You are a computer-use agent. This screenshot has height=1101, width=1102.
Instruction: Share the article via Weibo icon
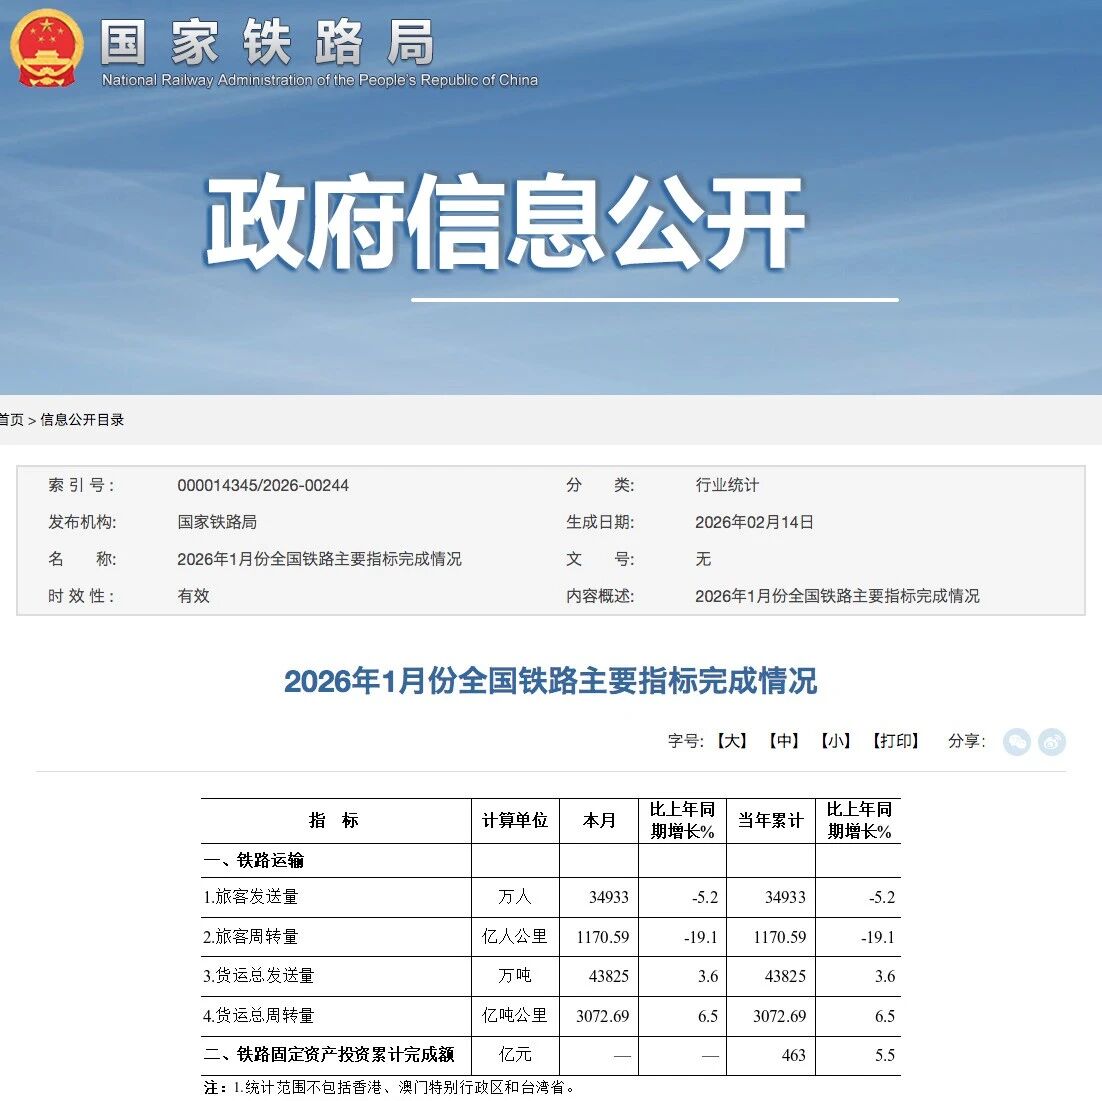click(1052, 742)
